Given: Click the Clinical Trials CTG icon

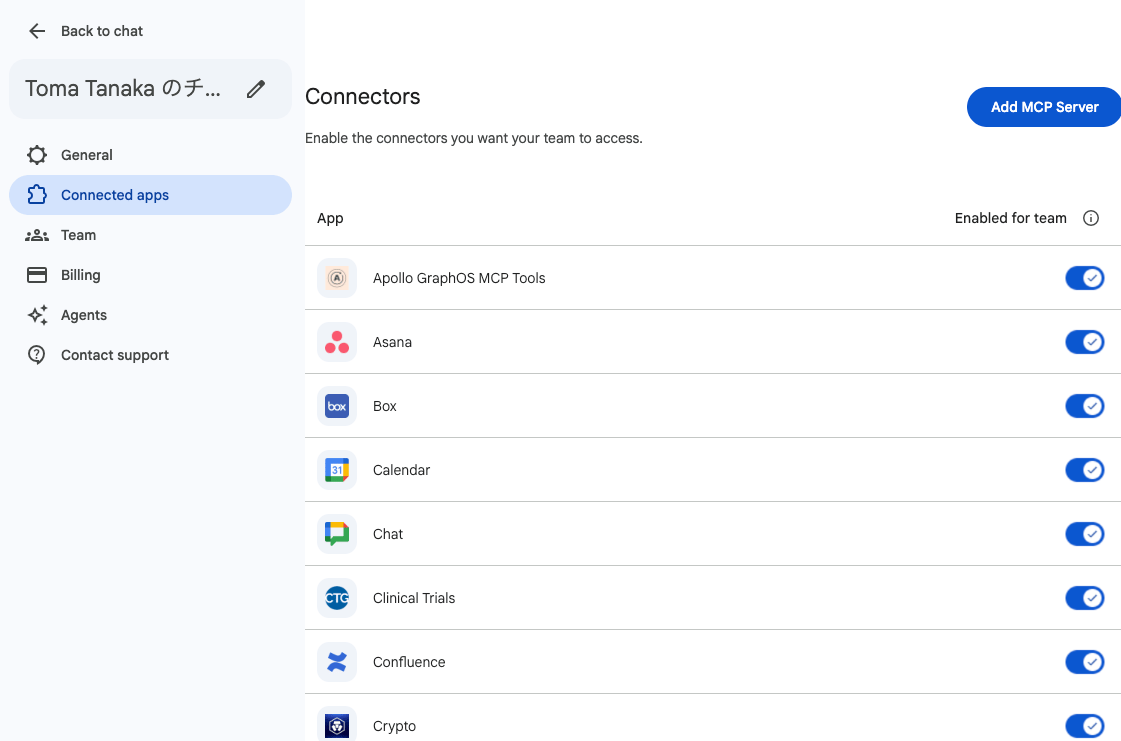Looking at the screenshot, I should click(x=337, y=598).
